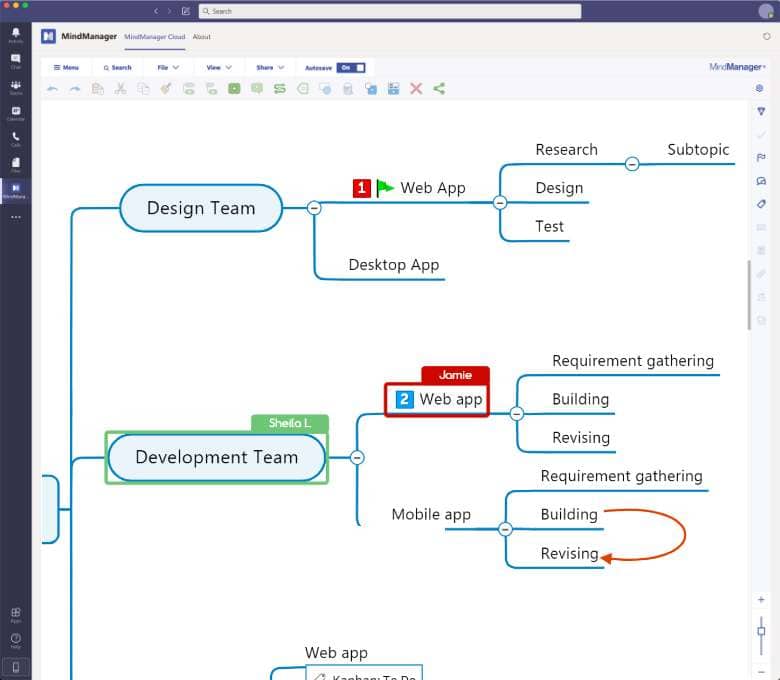Click the red X delete icon
This screenshot has height=680, width=780.
point(416,89)
